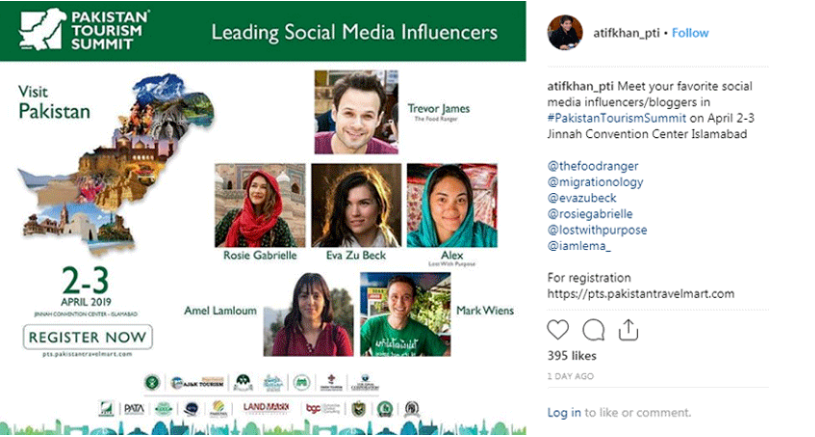Click the Pakistan Tourism Summit logo
The height and width of the screenshot is (437, 815).
click(x=84, y=30)
